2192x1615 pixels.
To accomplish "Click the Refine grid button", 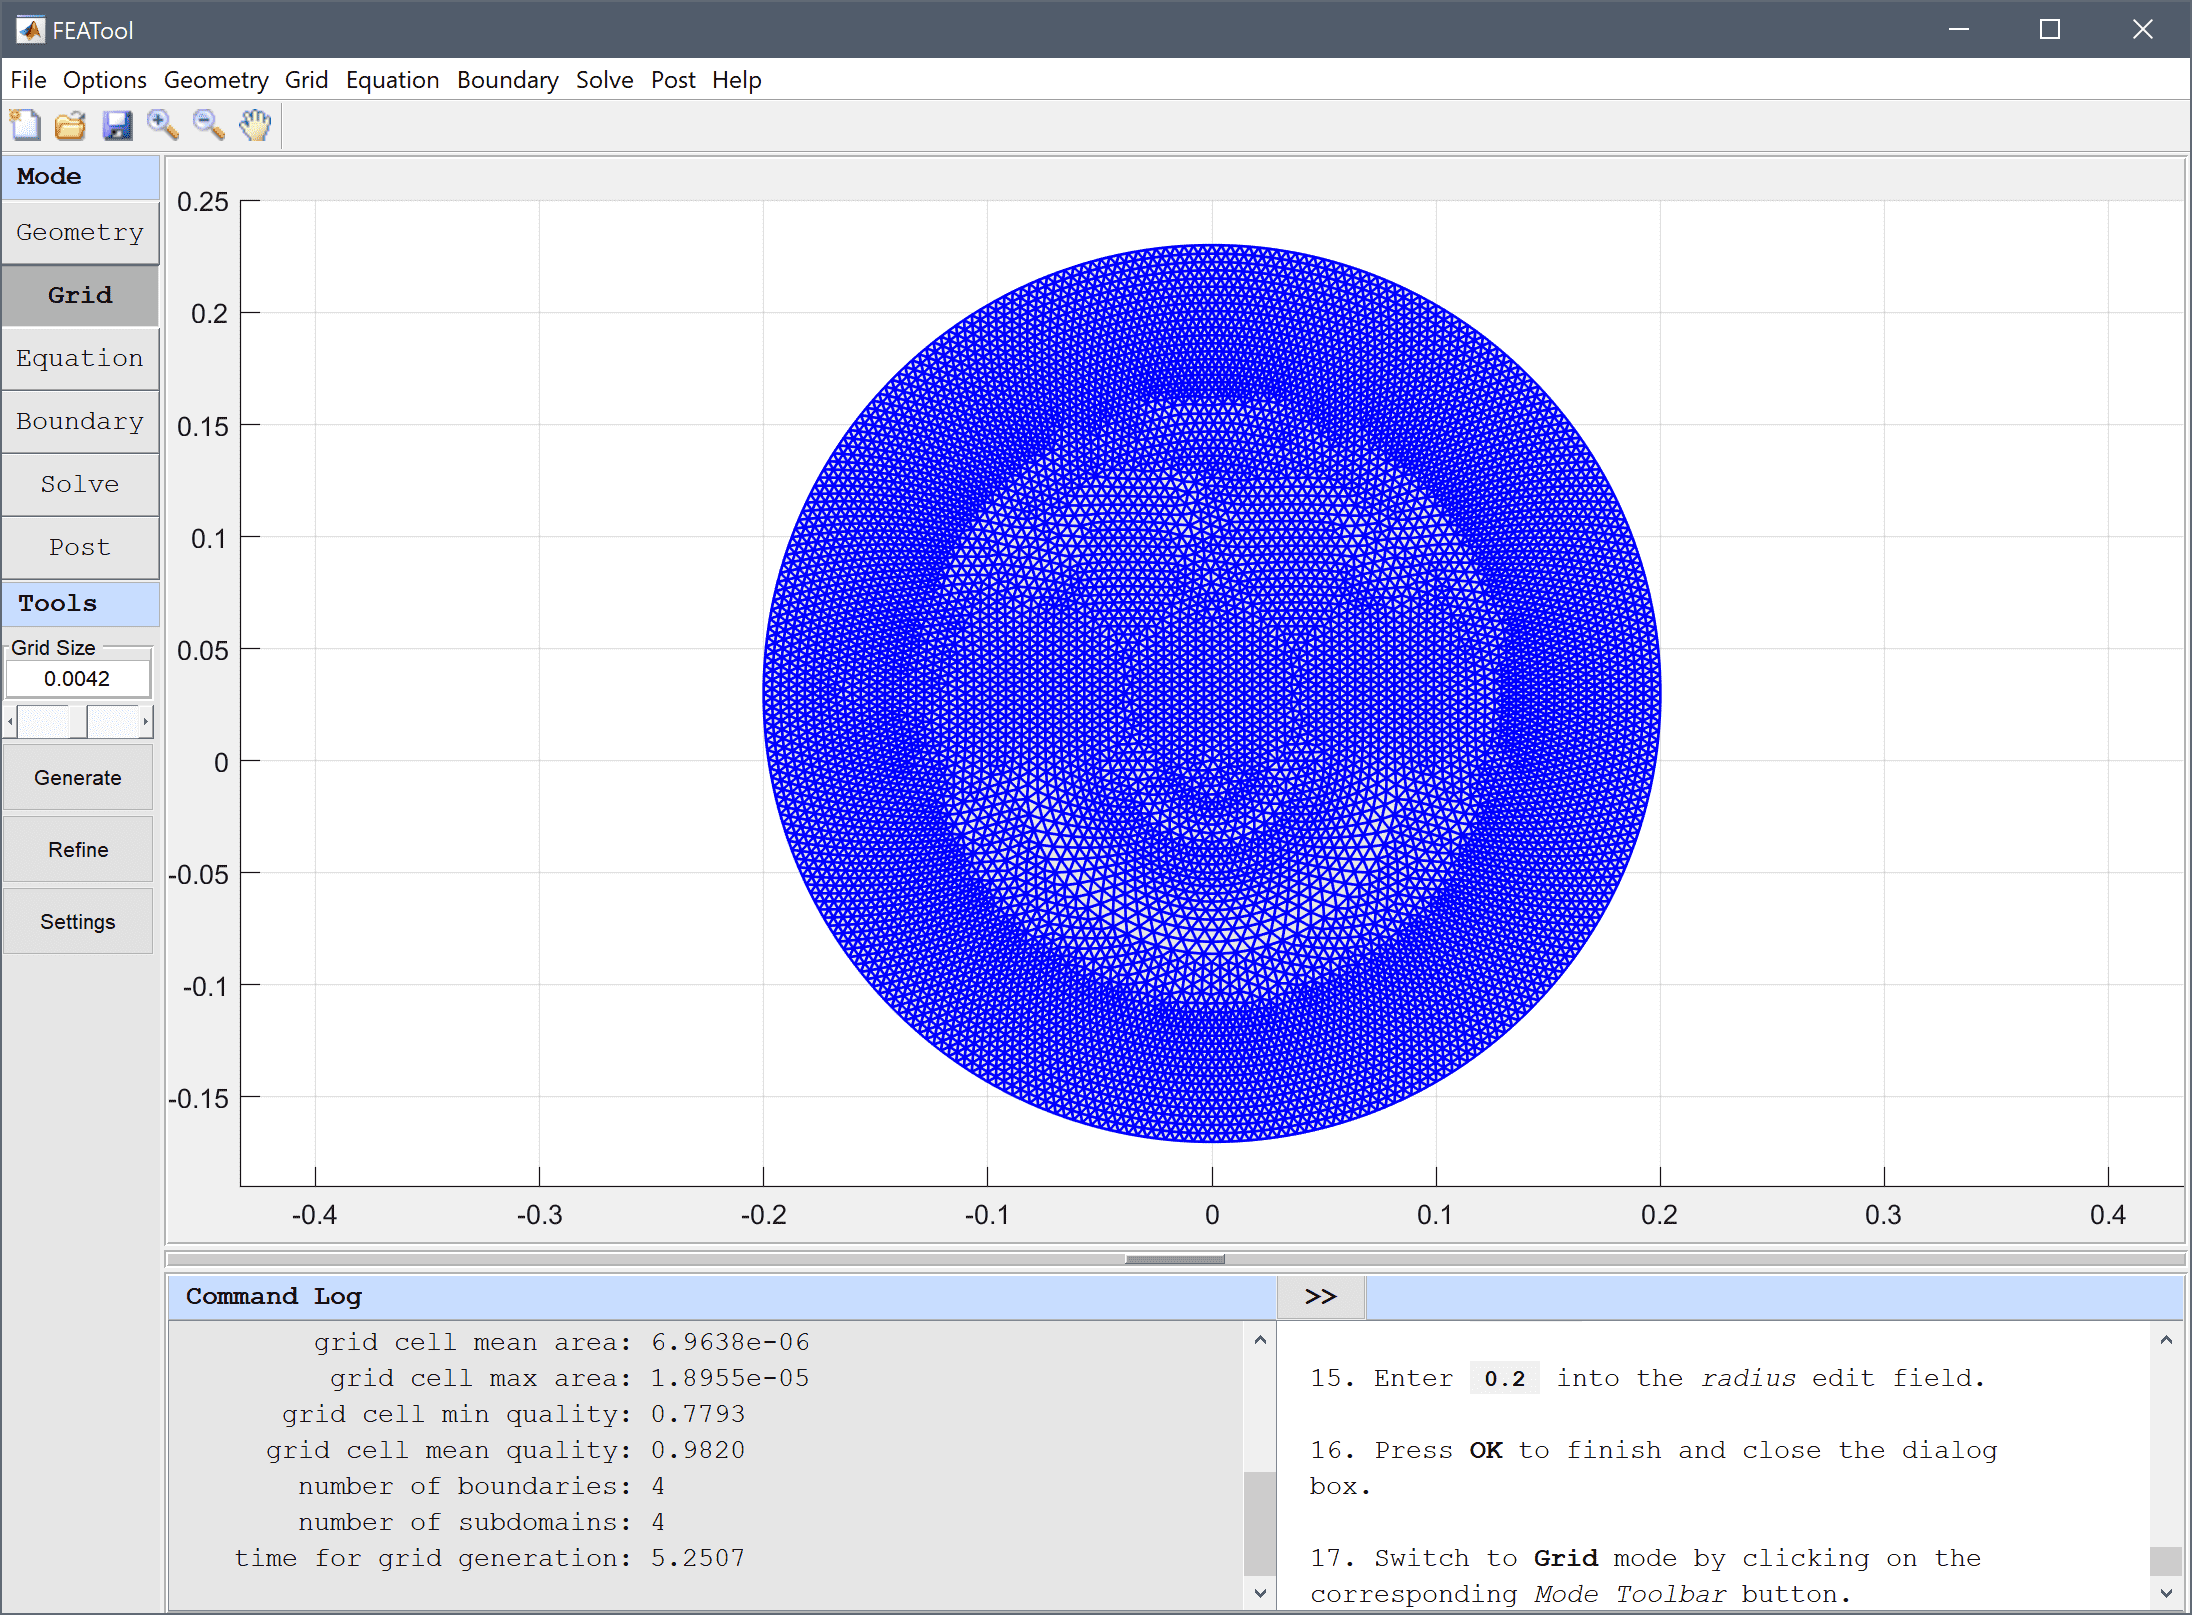I will point(78,850).
